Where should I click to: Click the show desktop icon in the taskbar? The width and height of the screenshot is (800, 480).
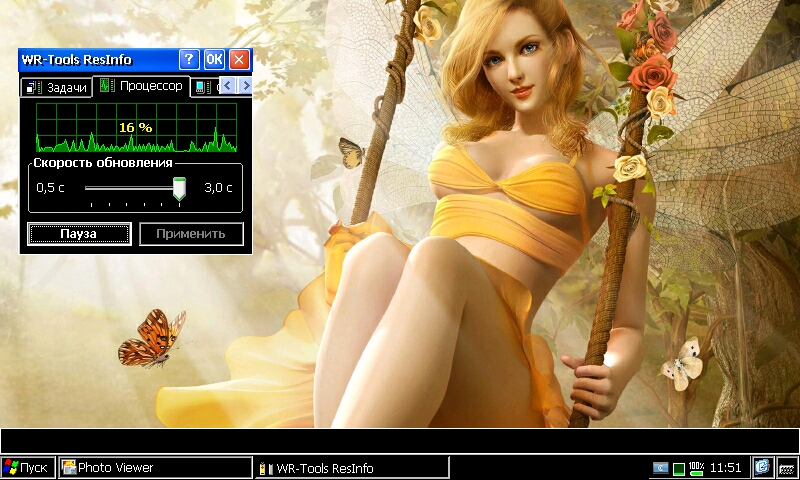coord(762,467)
